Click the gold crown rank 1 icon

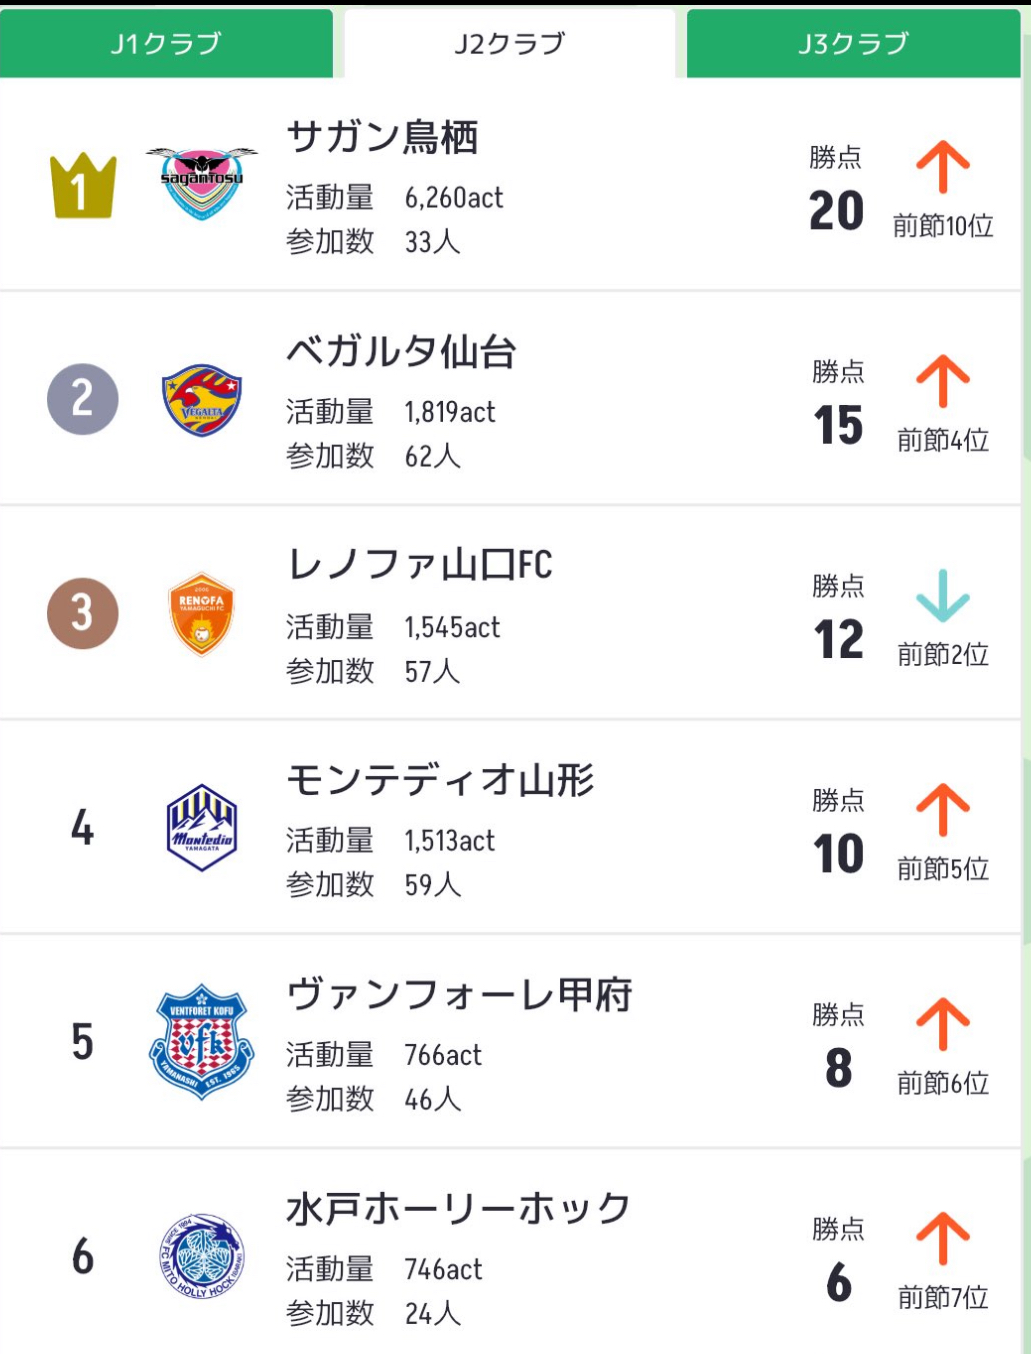coord(83,186)
